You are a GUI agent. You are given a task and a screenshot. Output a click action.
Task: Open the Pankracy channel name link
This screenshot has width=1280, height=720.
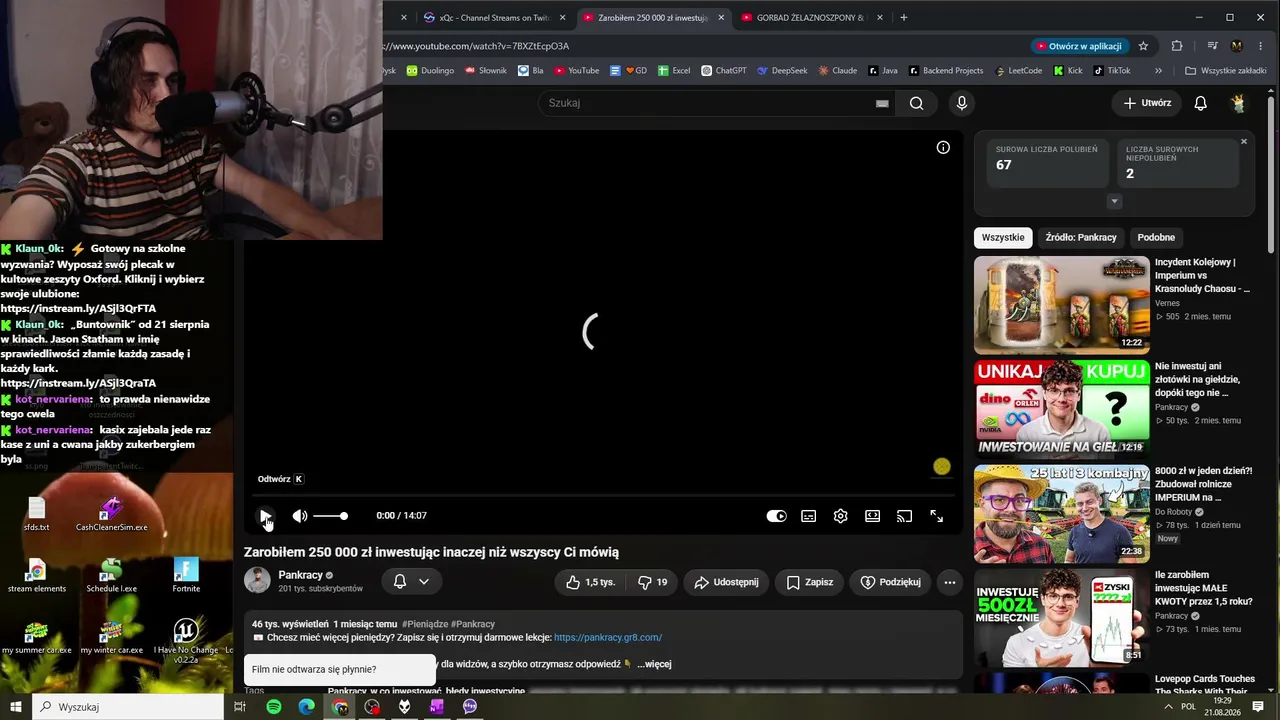click(300, 575)
